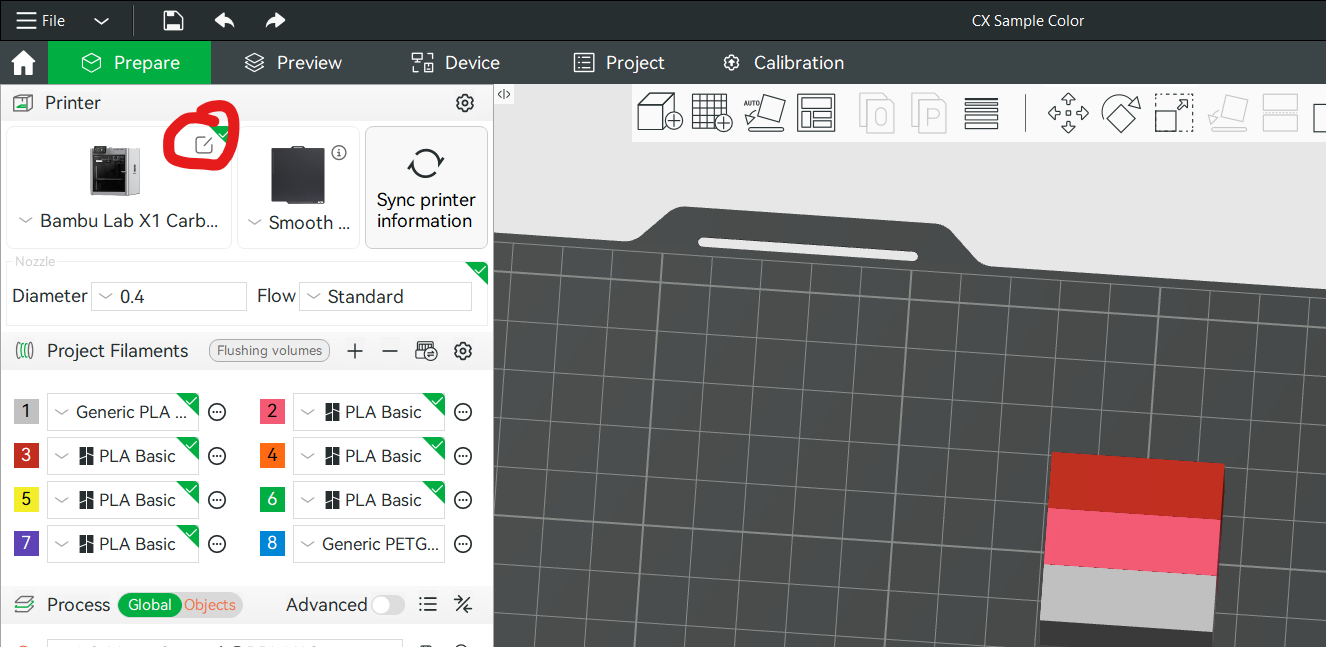Add a primitive cube to plate
The width and height of the screenshot is (1326, 647).
click(x=659, y=112)
